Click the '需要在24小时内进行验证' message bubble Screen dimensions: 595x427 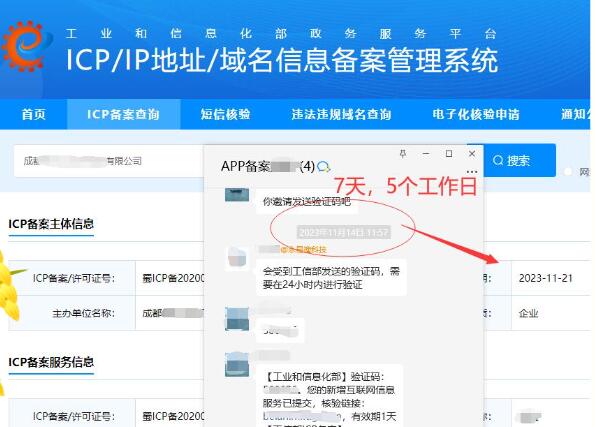[x=331, y=278]
